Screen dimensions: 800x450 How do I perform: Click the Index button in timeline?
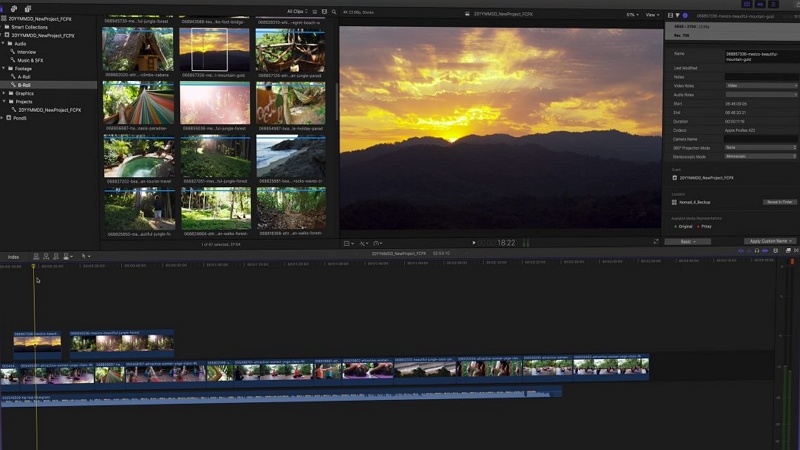point(13,257)
